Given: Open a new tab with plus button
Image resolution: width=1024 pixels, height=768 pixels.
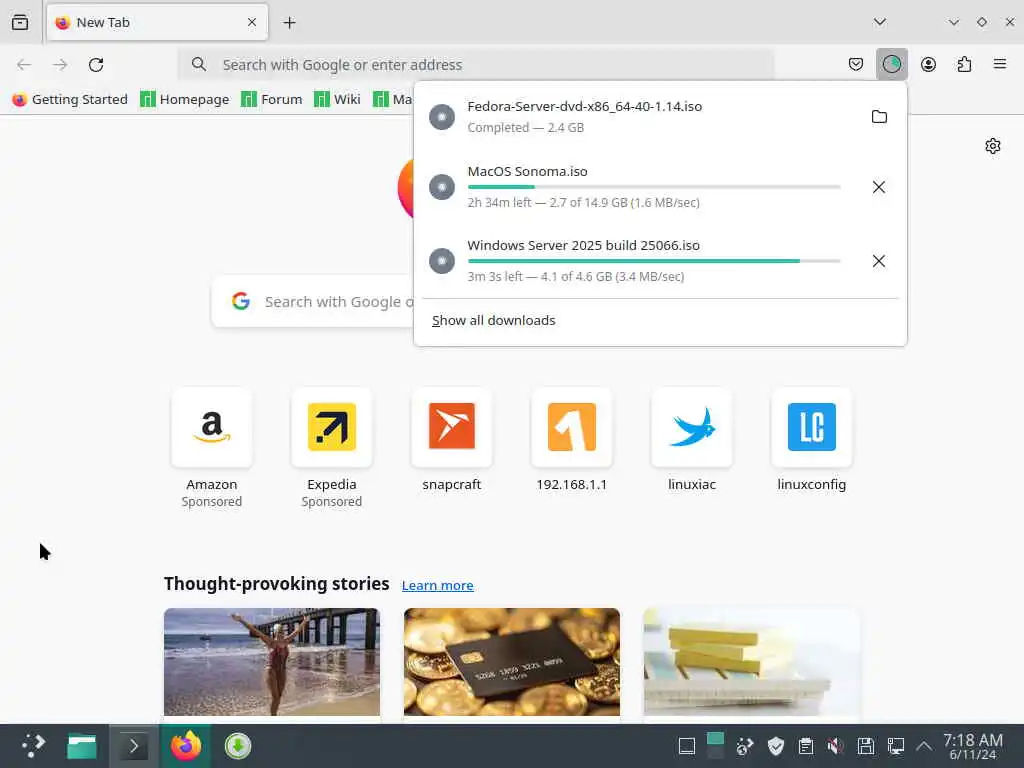Looking at the screenshot, I should coord(289,23).
